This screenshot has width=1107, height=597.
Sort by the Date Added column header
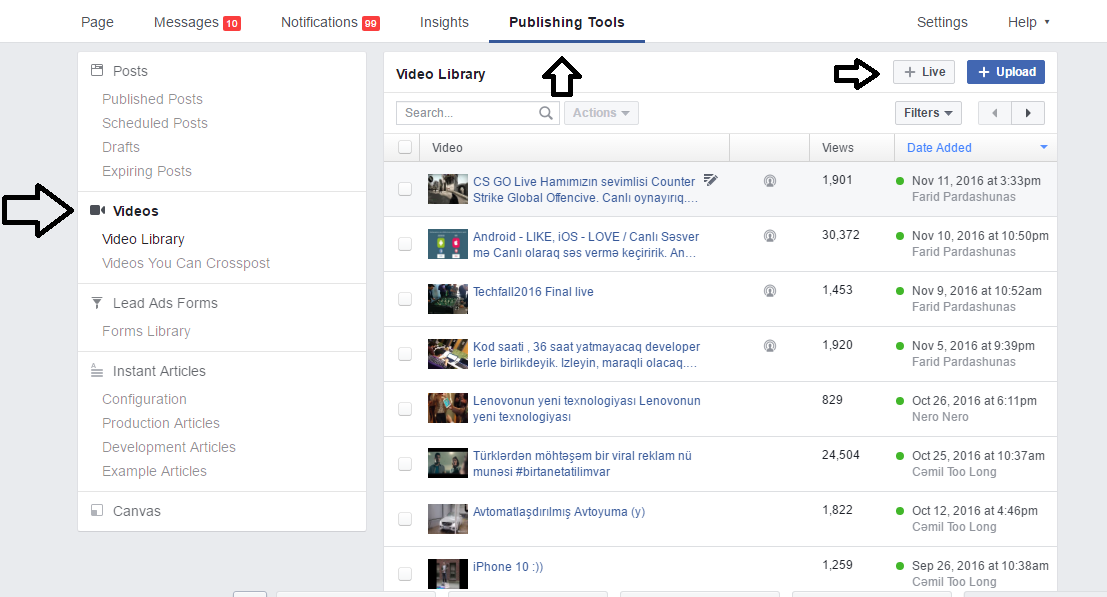coord(939,147)
